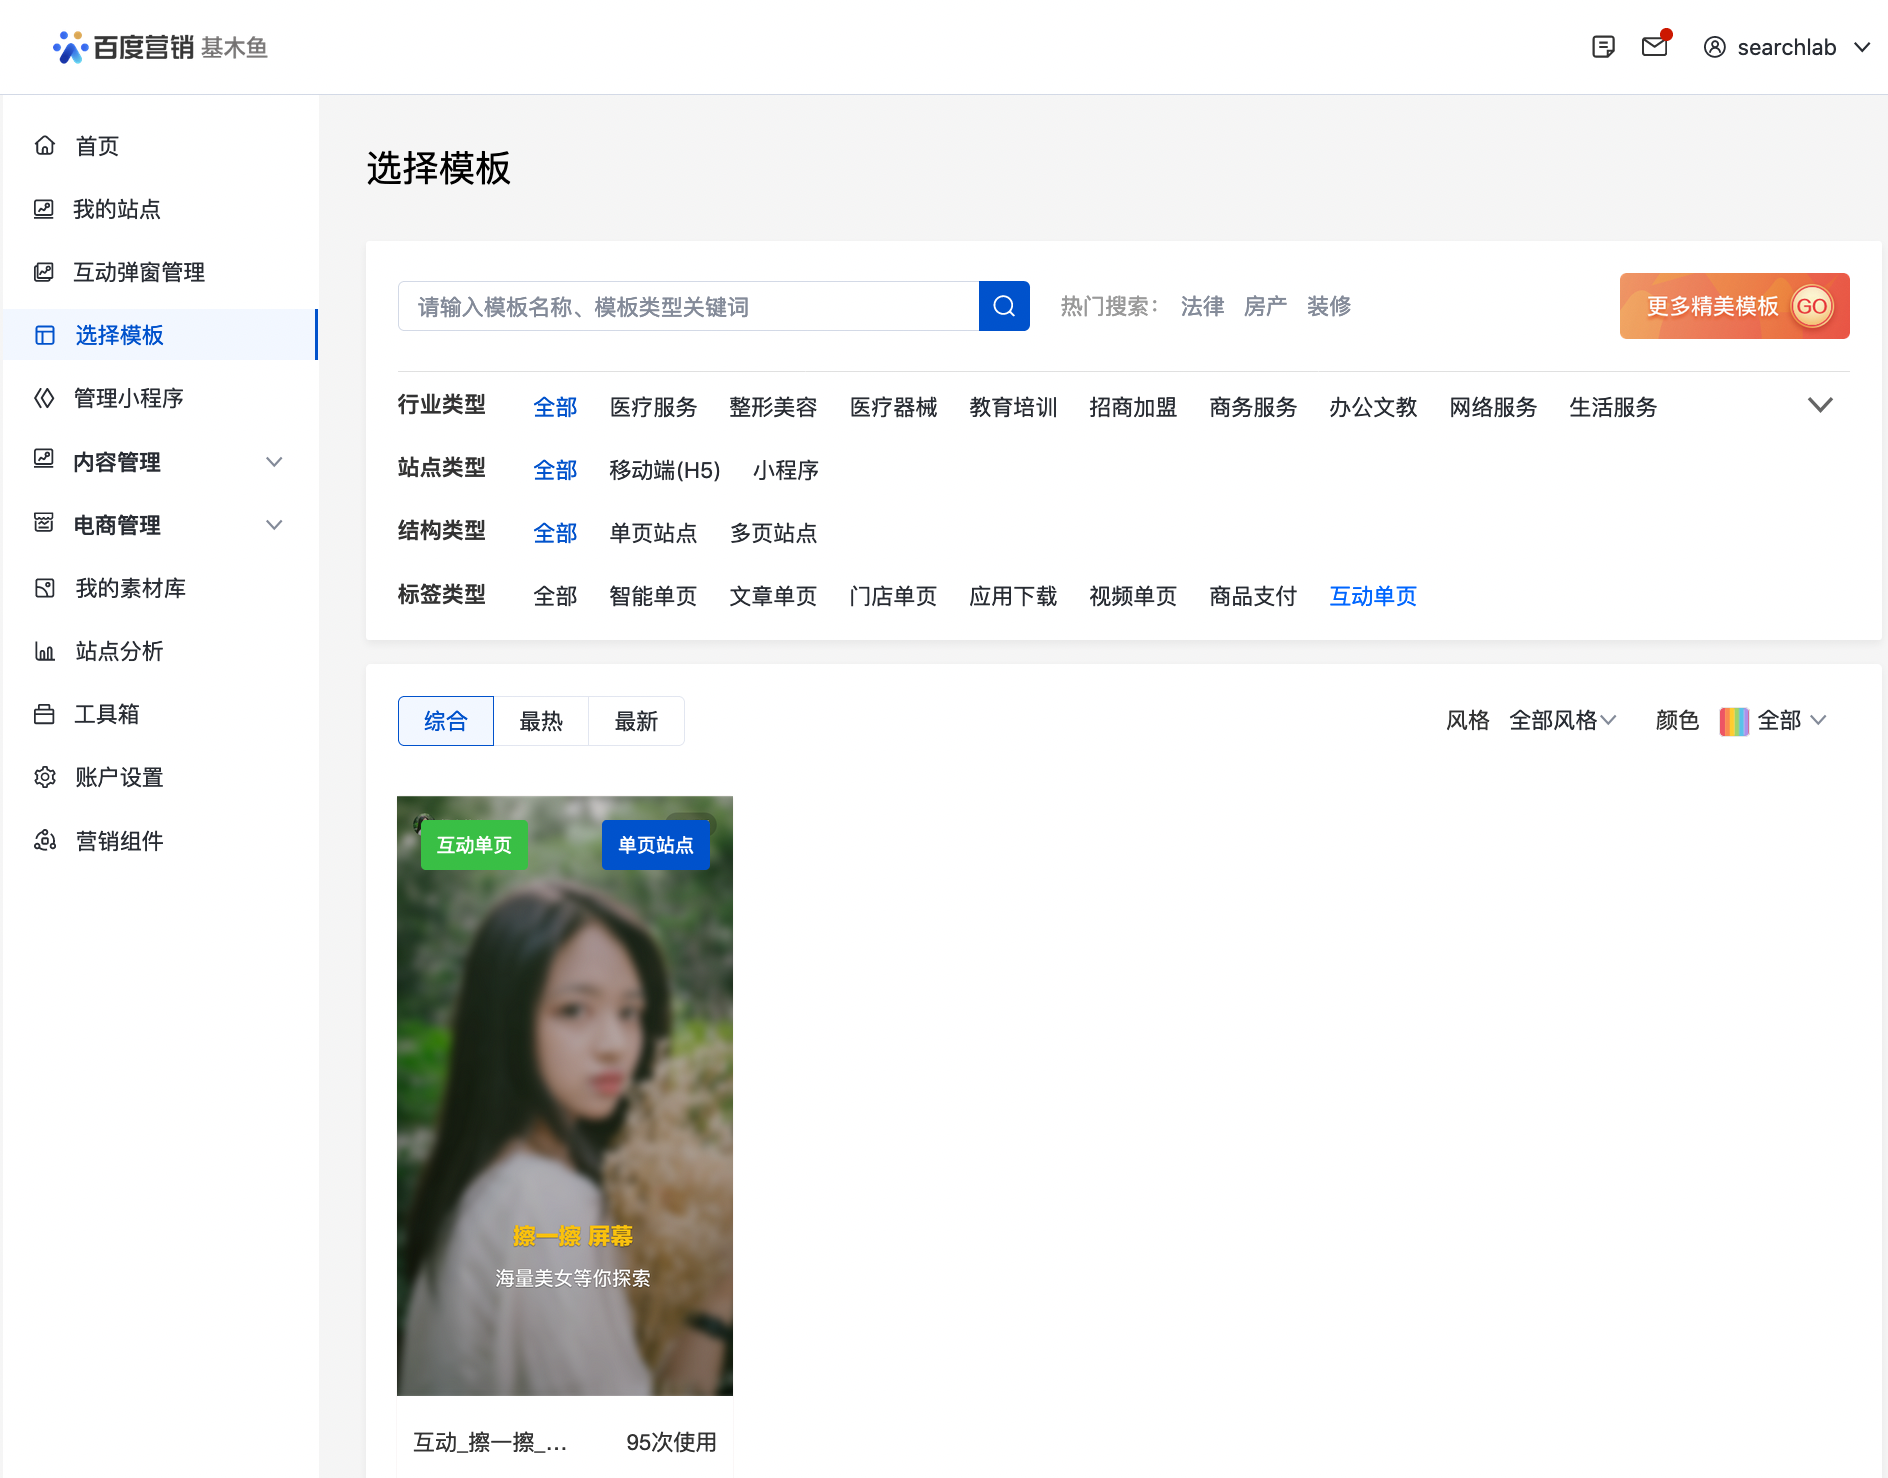Select 智能单页 tag type filter
Viewport: 1888px width, 1478px height.
(x=653, y=596)
